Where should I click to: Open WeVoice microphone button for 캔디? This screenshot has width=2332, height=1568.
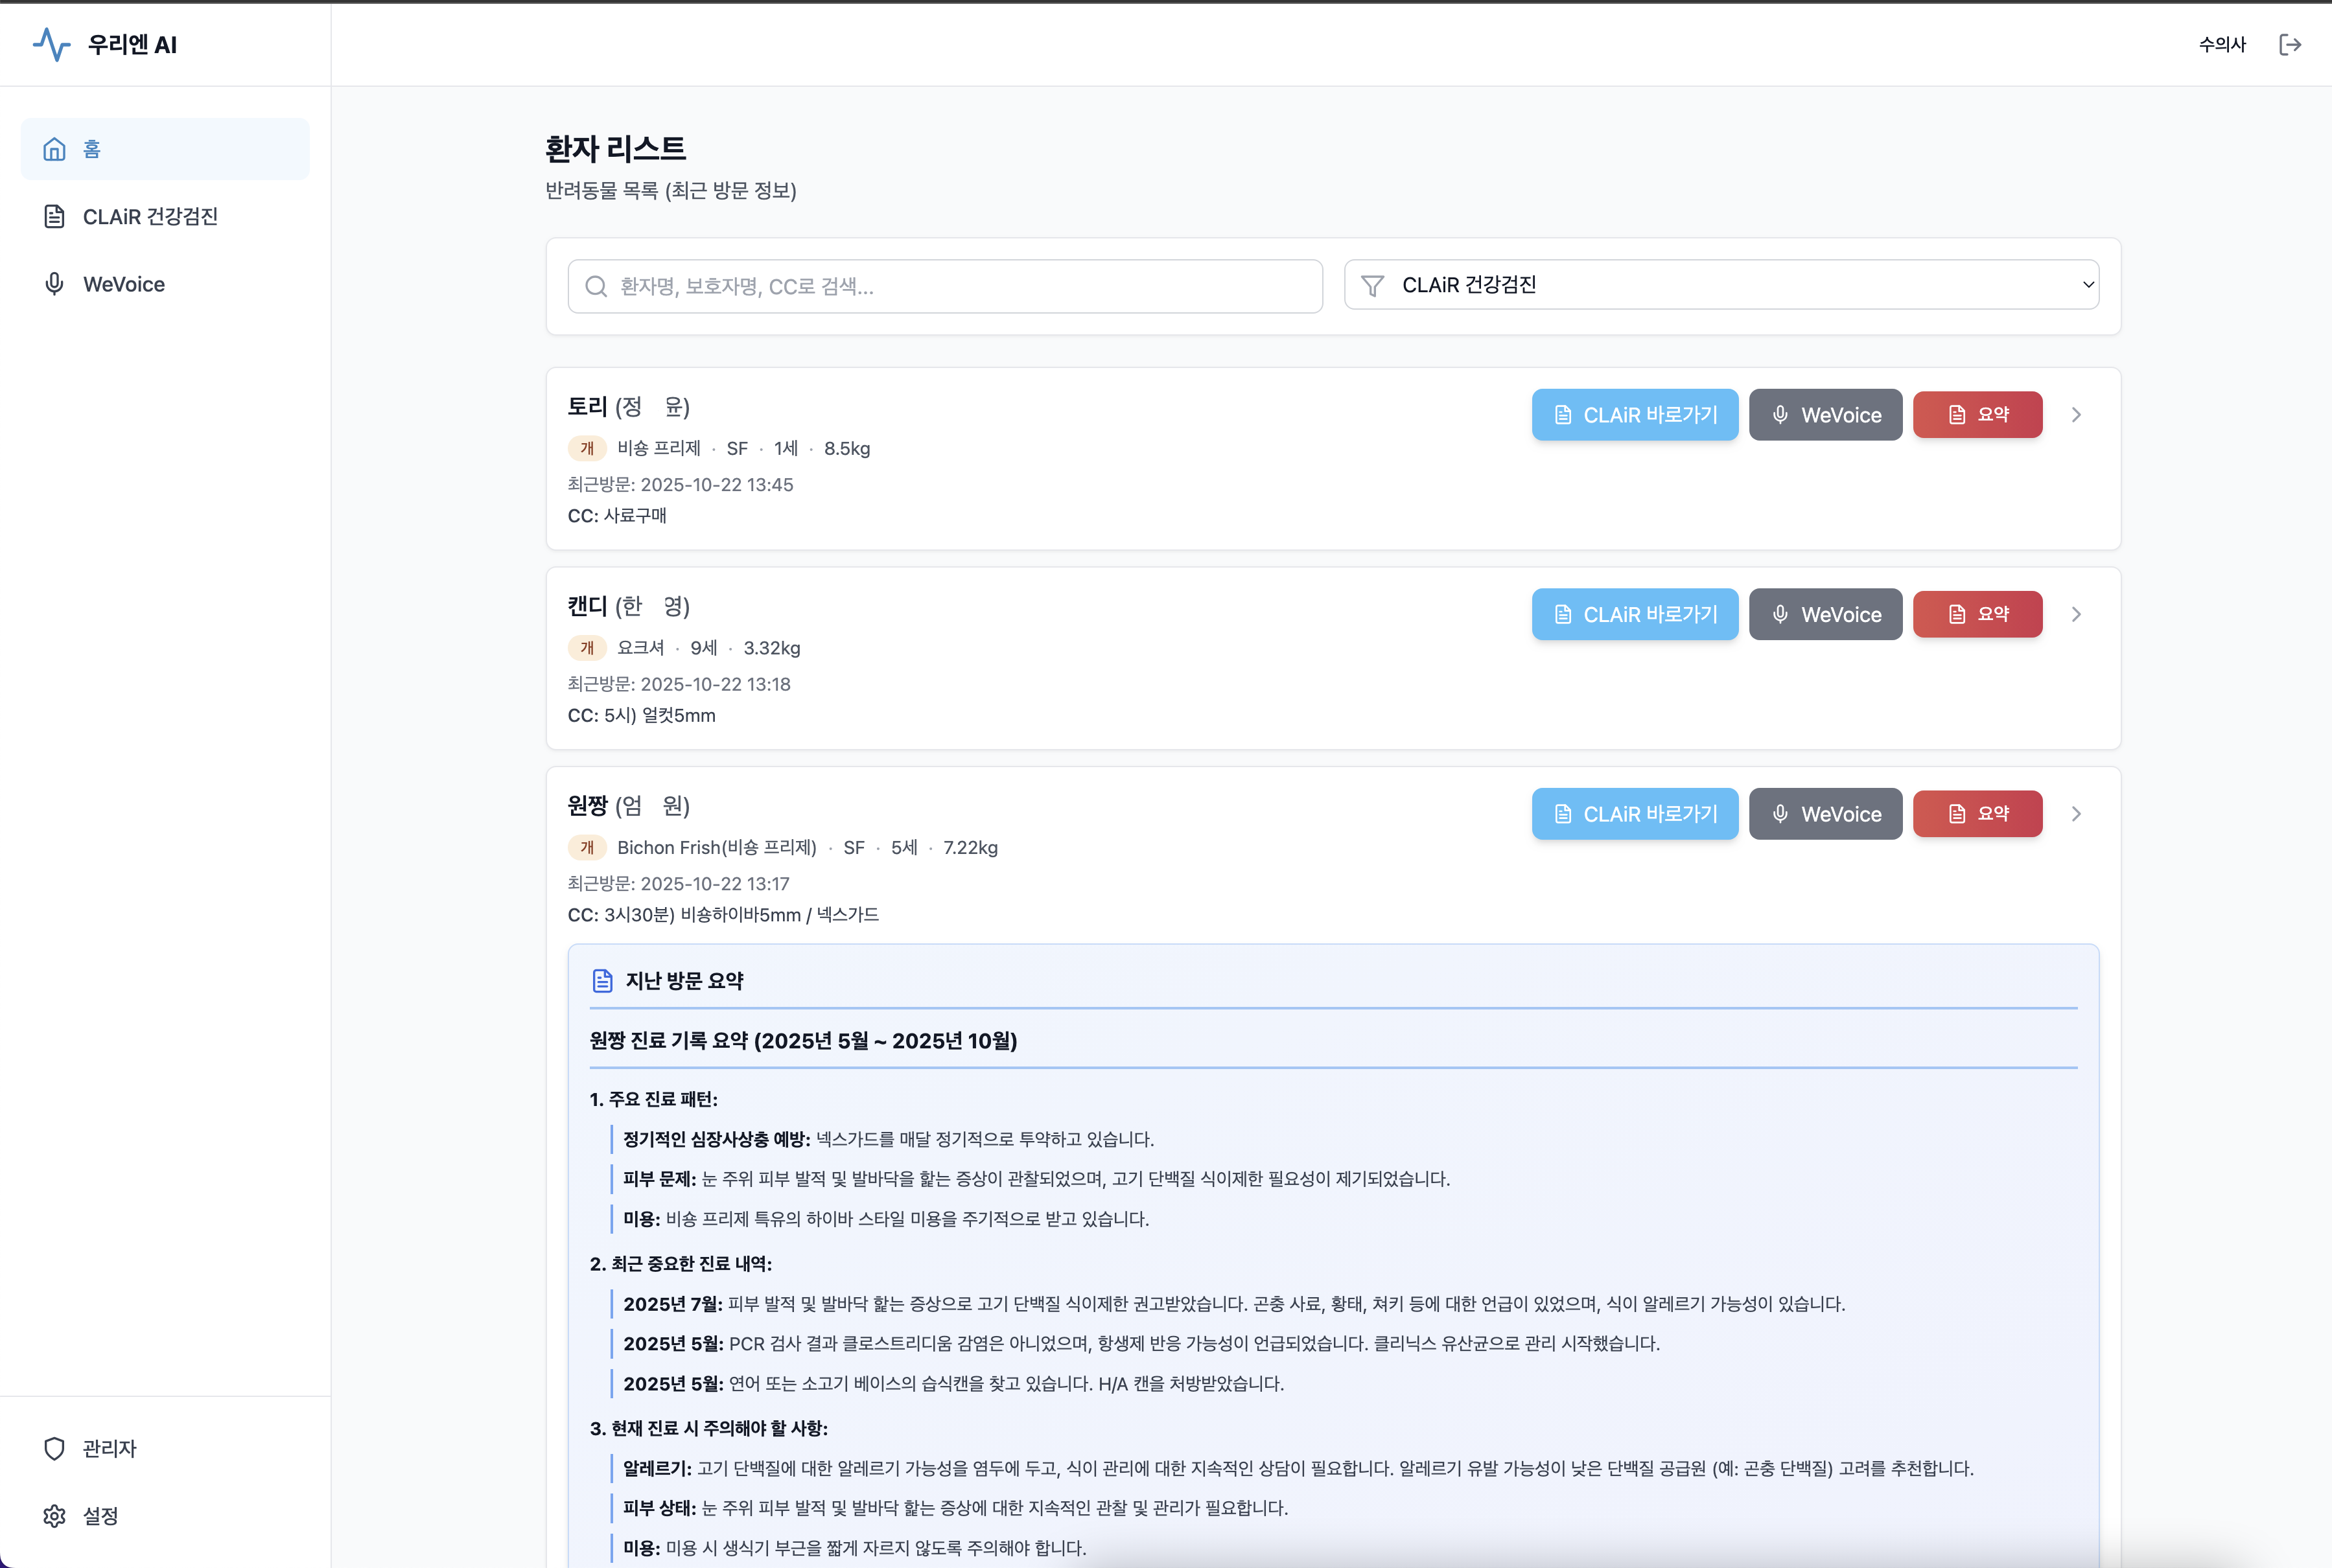click(1825, 614)
